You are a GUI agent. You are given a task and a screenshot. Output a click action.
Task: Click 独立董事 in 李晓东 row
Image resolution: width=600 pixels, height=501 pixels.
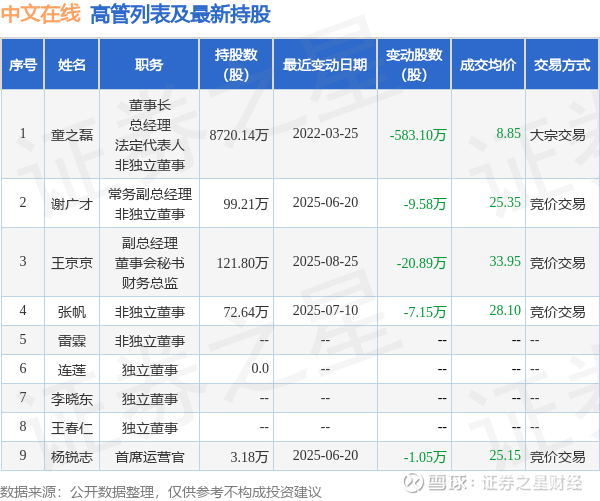point(150,399)
